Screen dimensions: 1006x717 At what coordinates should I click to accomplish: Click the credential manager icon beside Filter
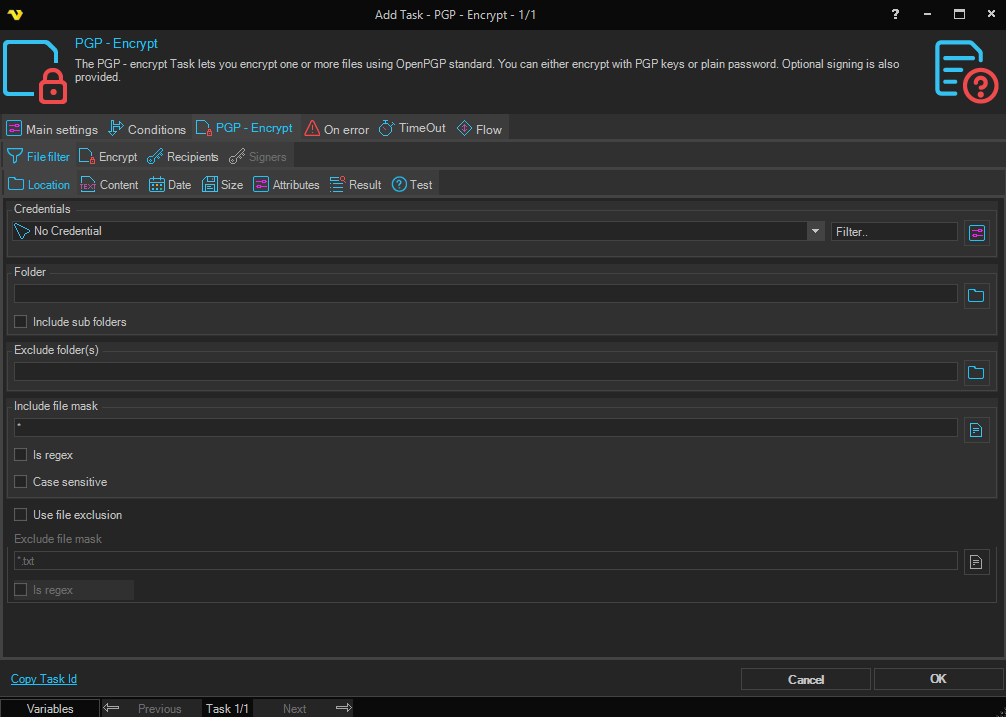[x=976, y=232]
